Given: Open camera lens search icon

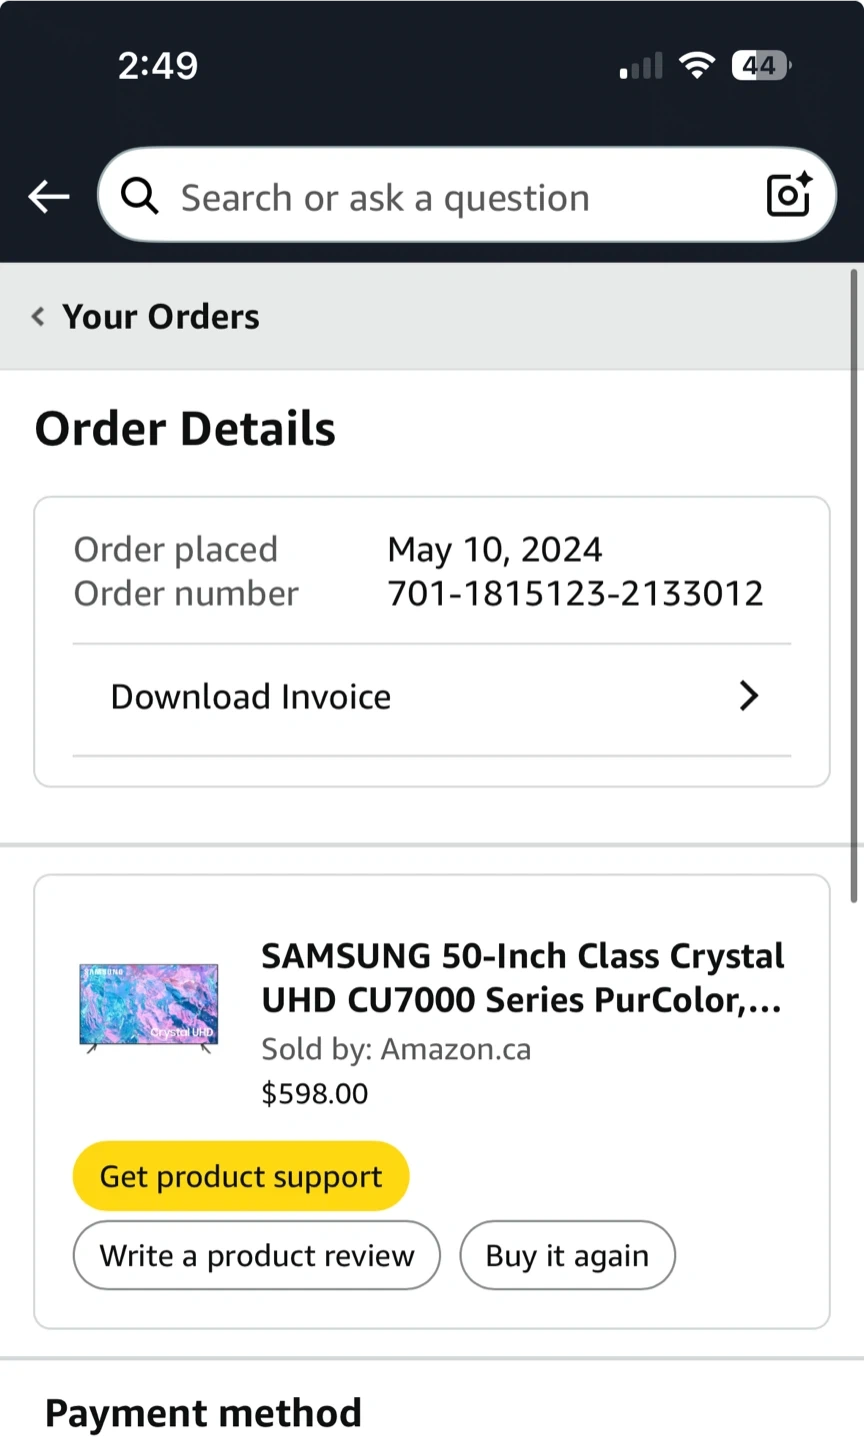Looking at the screenshot, I should pyautogui.click(x=788, y=195).
